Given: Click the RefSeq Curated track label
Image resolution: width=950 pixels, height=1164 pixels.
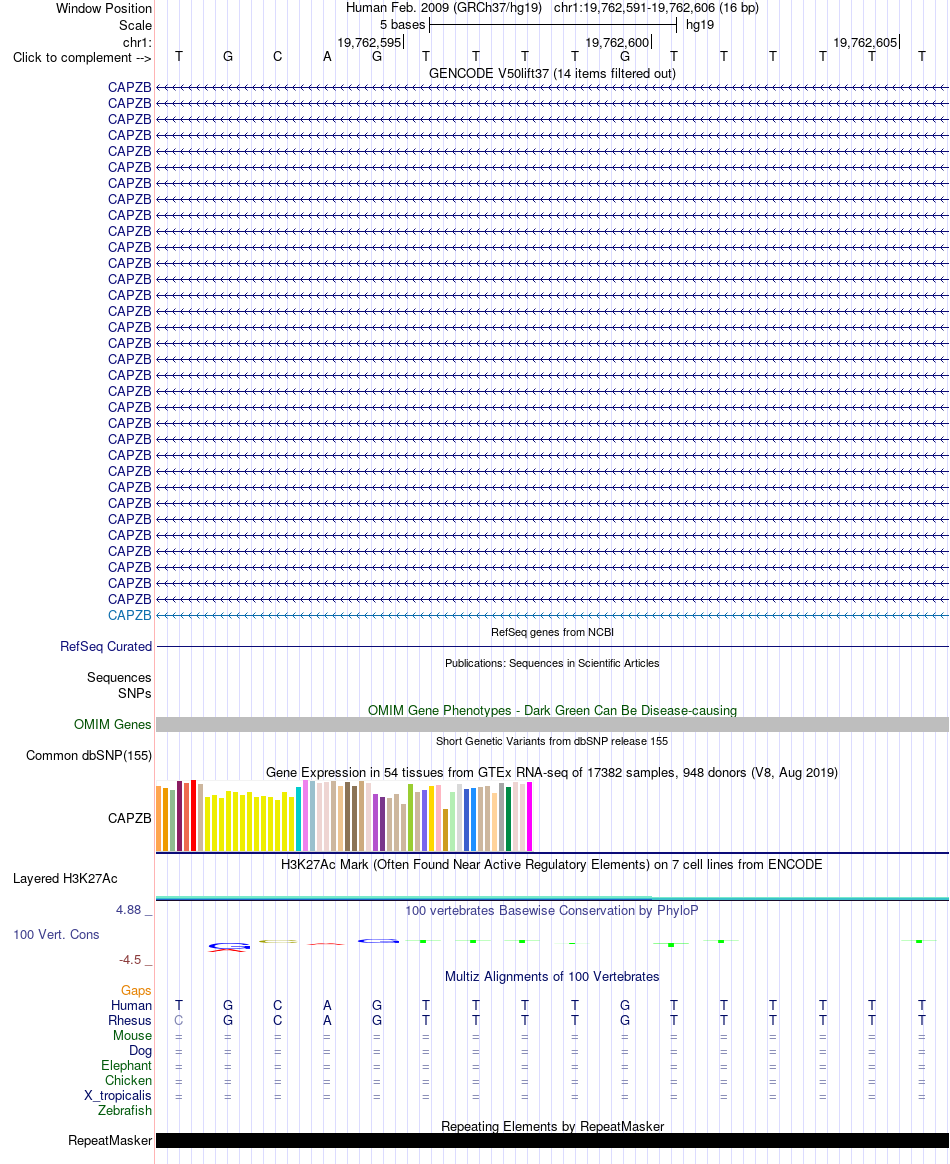Looking at the screenshot, I should (106, 647).
